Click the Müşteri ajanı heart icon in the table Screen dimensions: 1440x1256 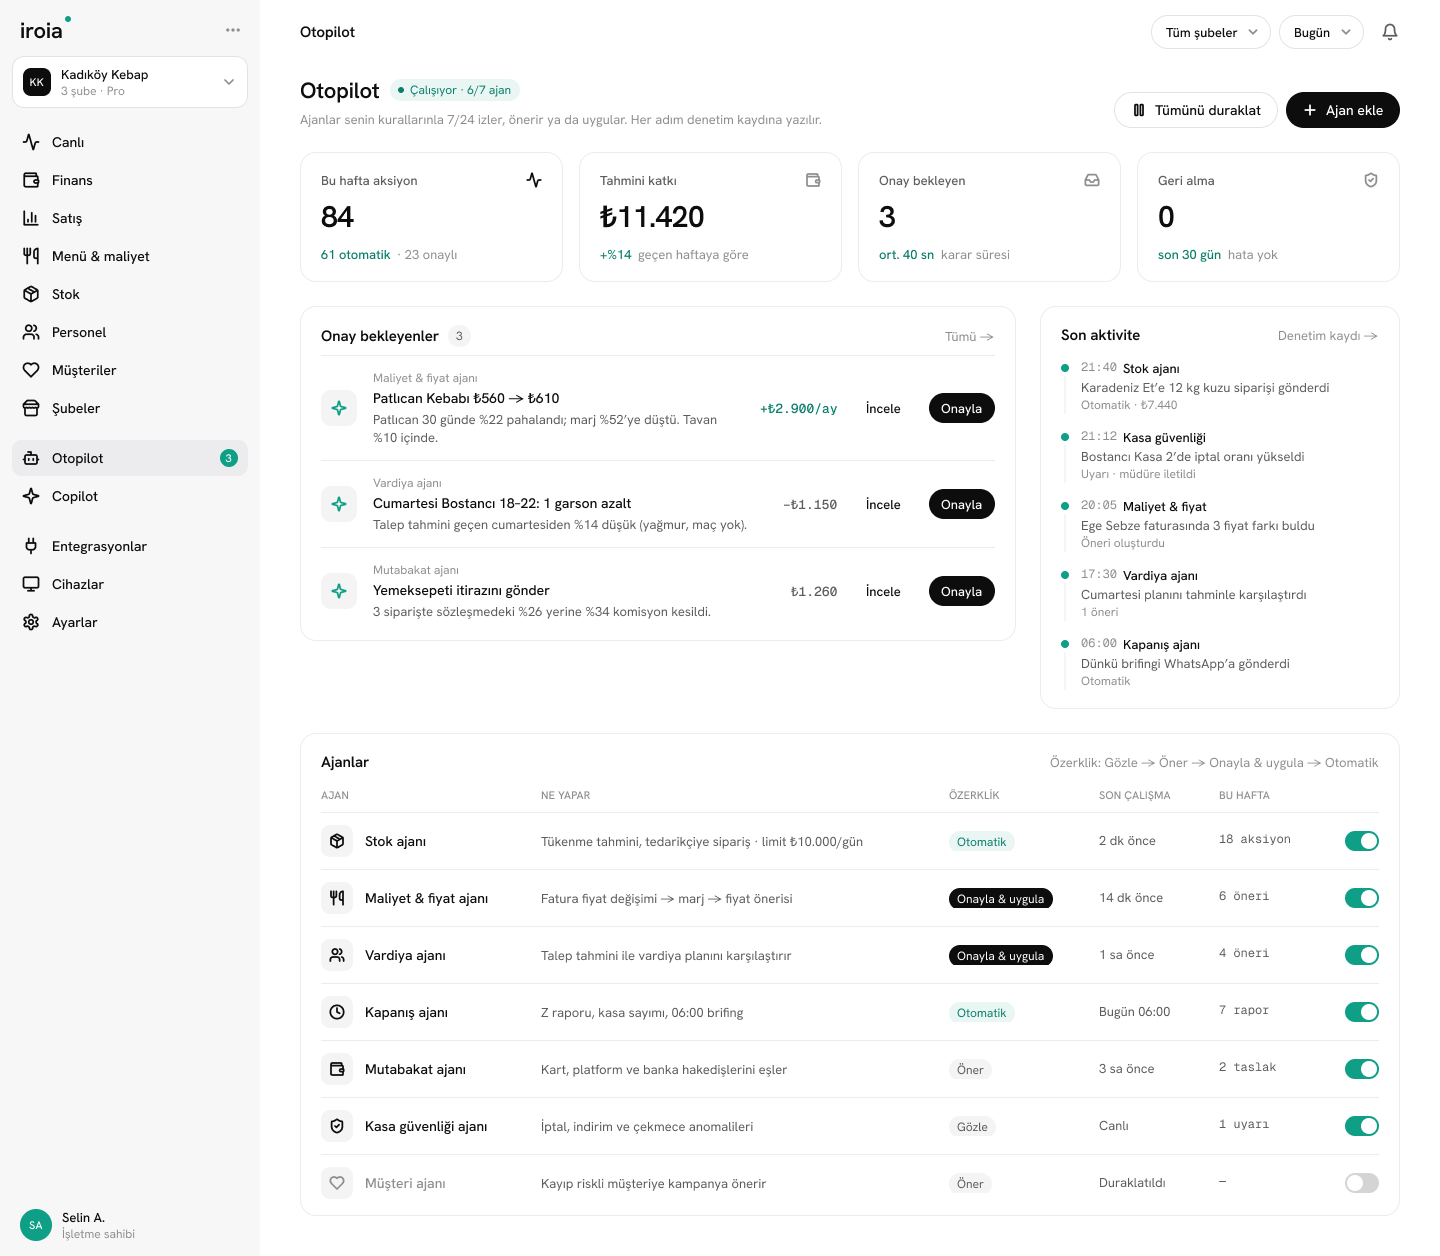click(x=337, y=1183)
